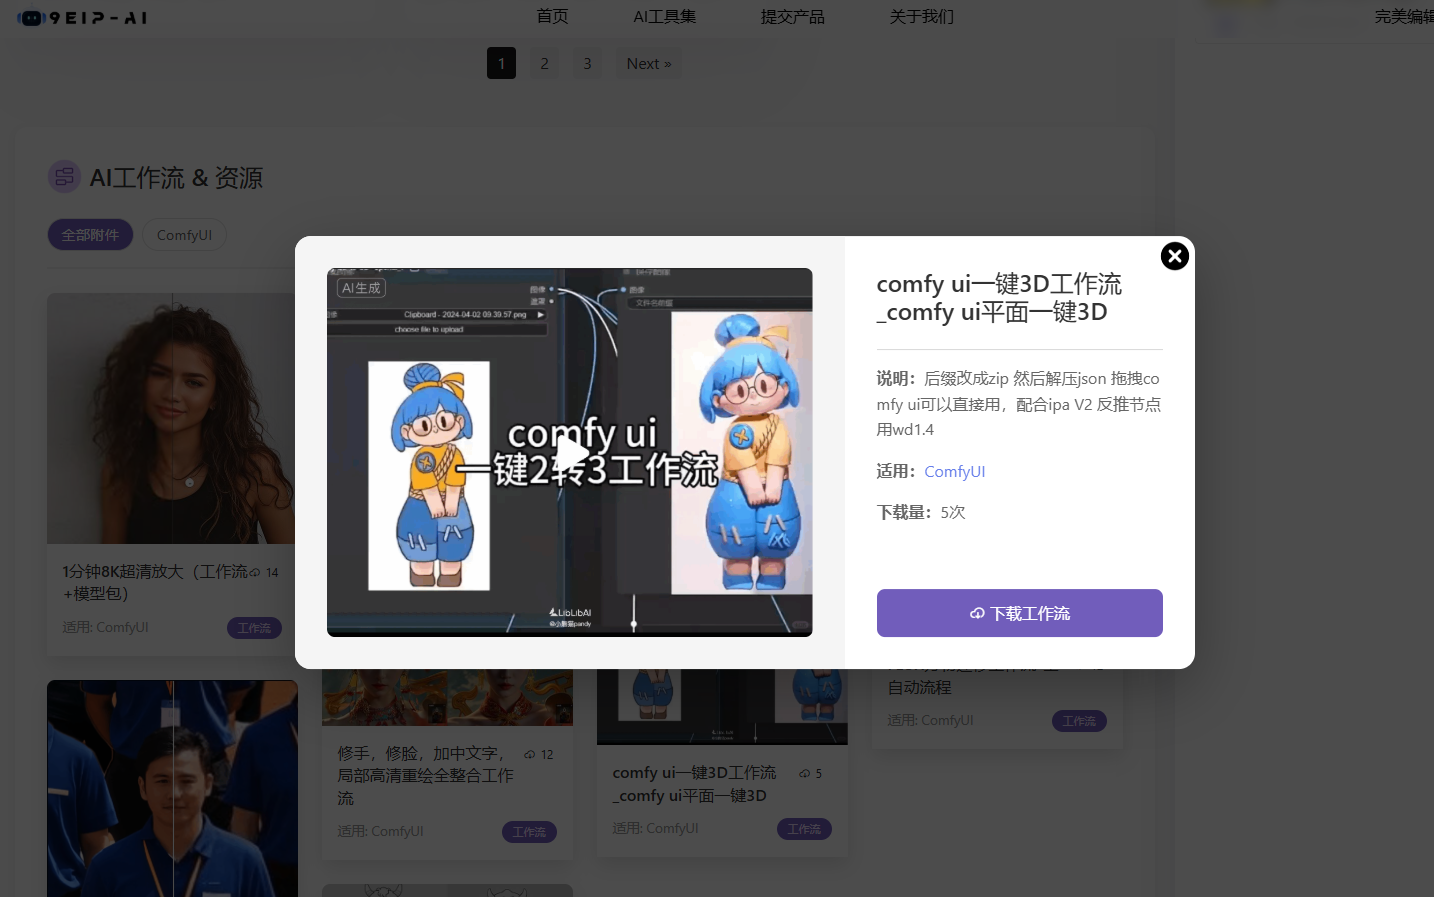Click the Next » pagination control

pos(648,63)
